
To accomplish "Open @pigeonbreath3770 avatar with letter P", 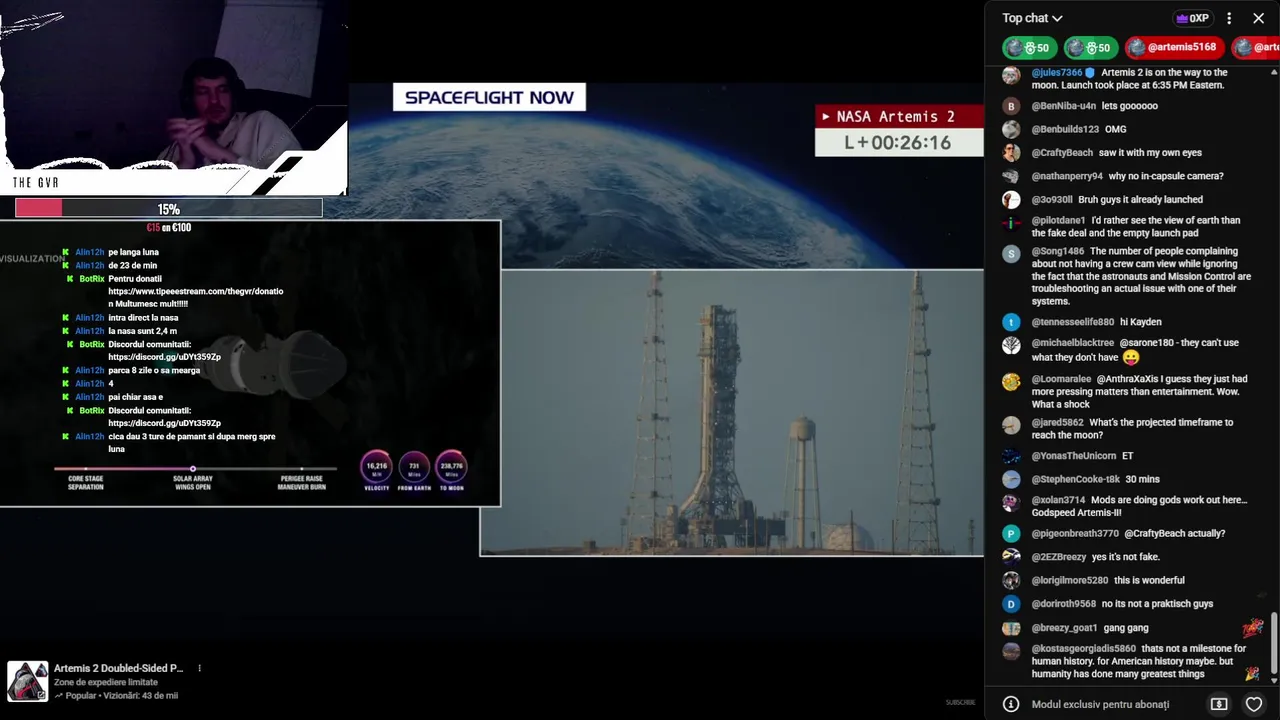I will point(1011,534).
